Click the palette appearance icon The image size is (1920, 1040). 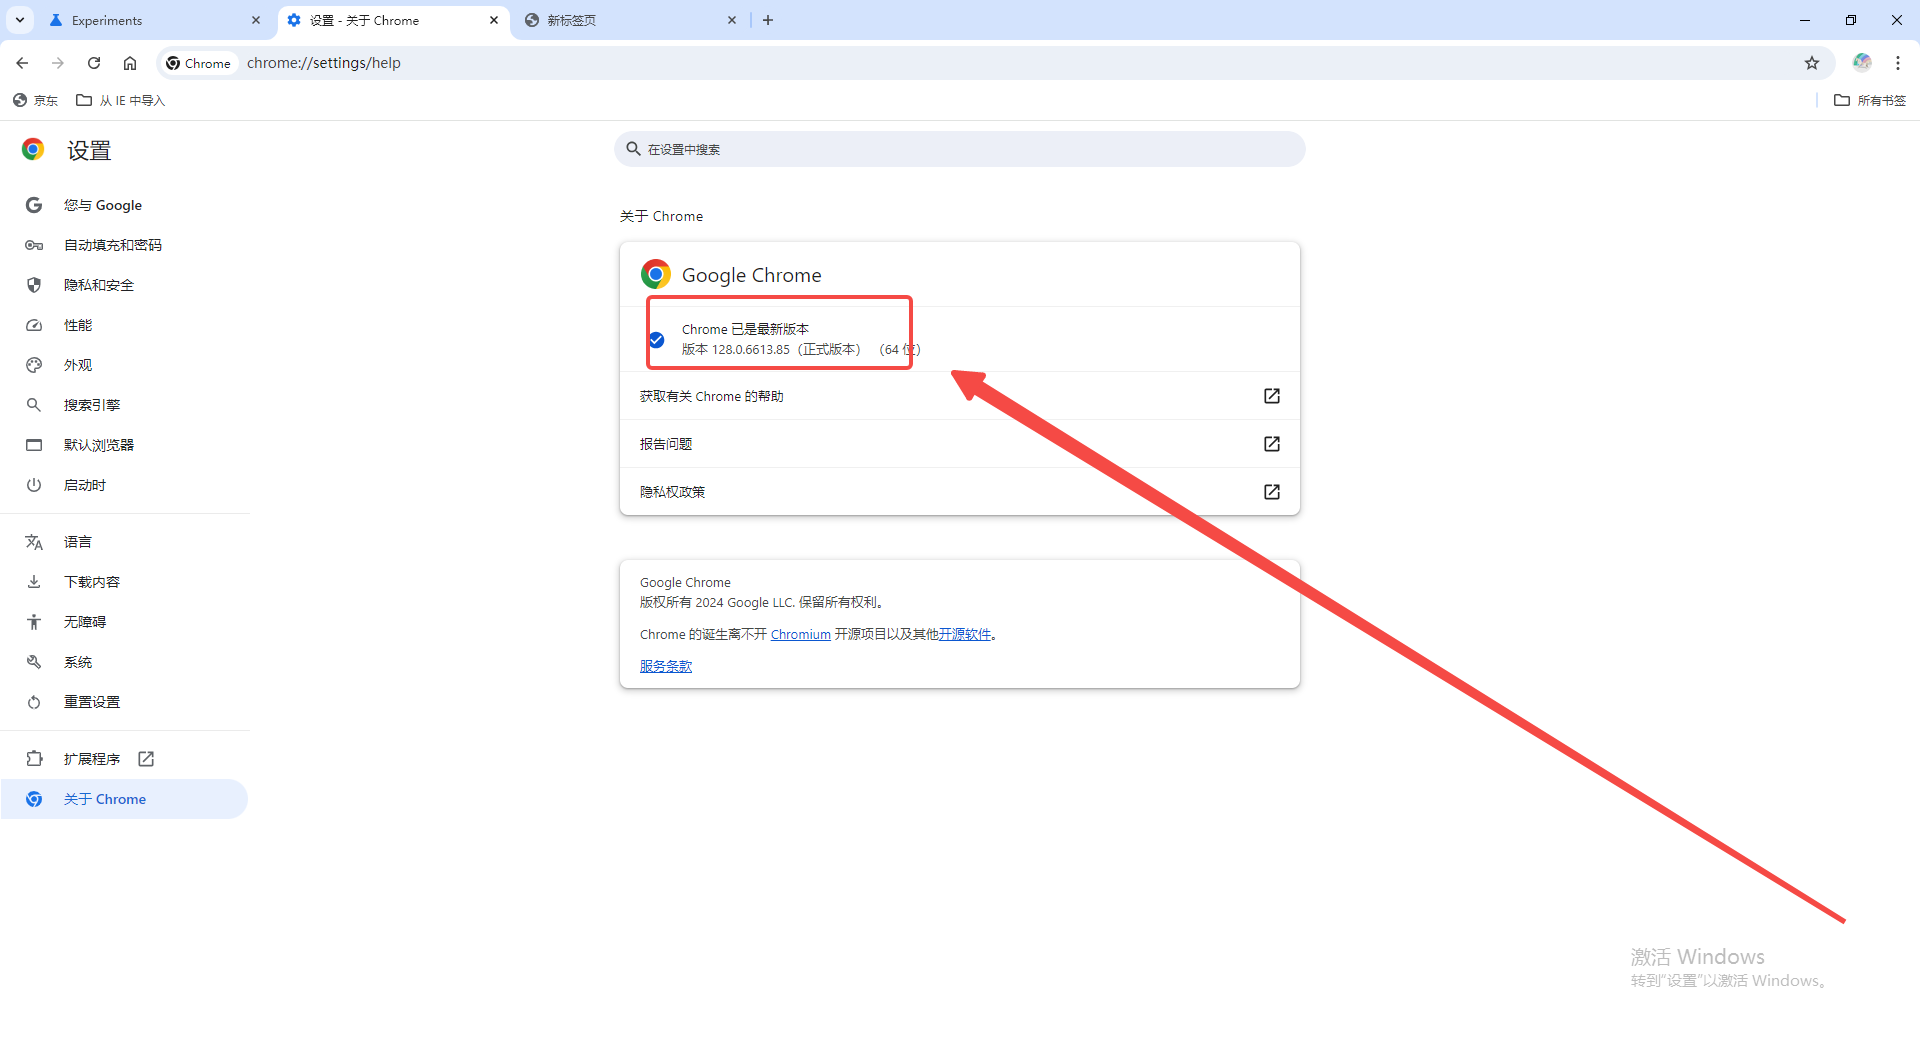(x=34, y=365)
